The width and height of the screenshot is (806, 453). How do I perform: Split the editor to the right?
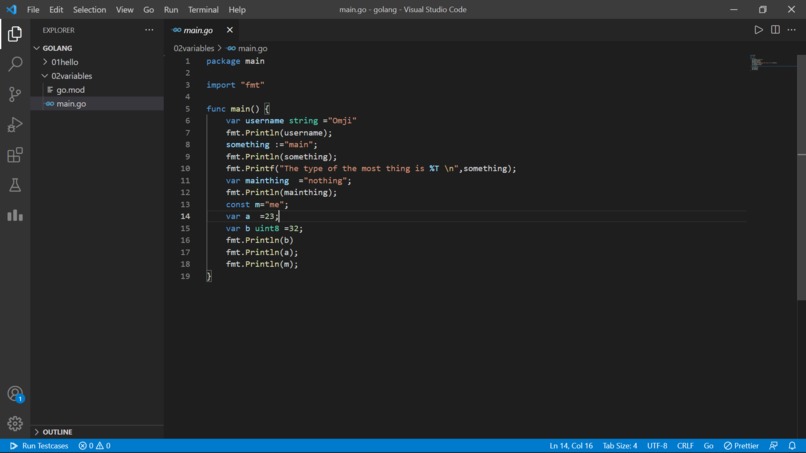click(775, 30)
